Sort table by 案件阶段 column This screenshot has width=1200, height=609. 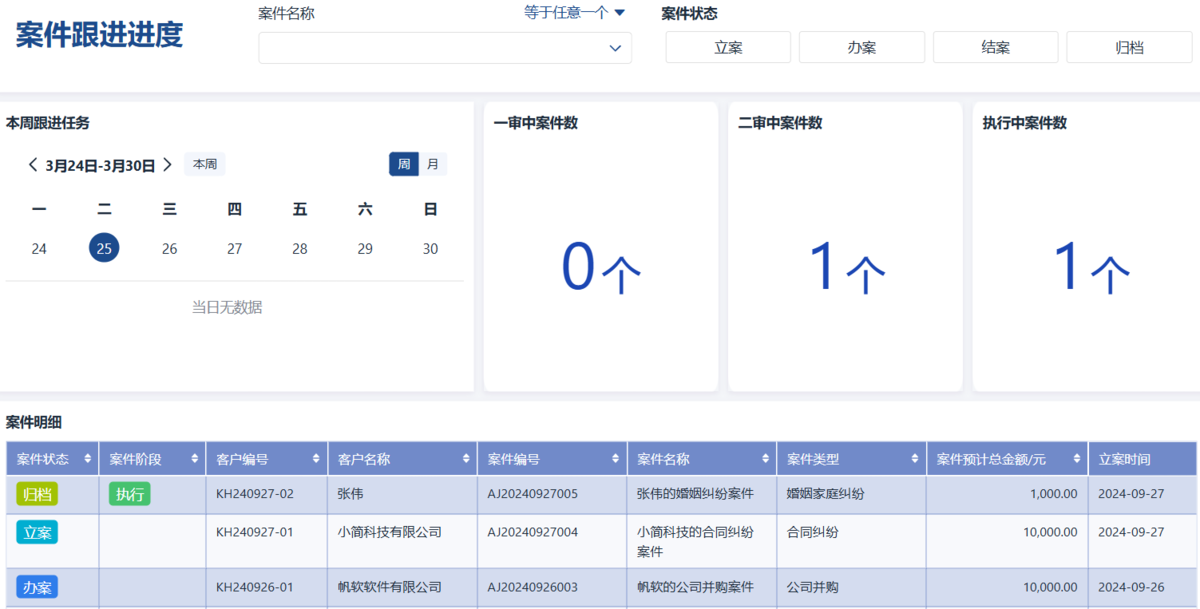tap(195, 460)
